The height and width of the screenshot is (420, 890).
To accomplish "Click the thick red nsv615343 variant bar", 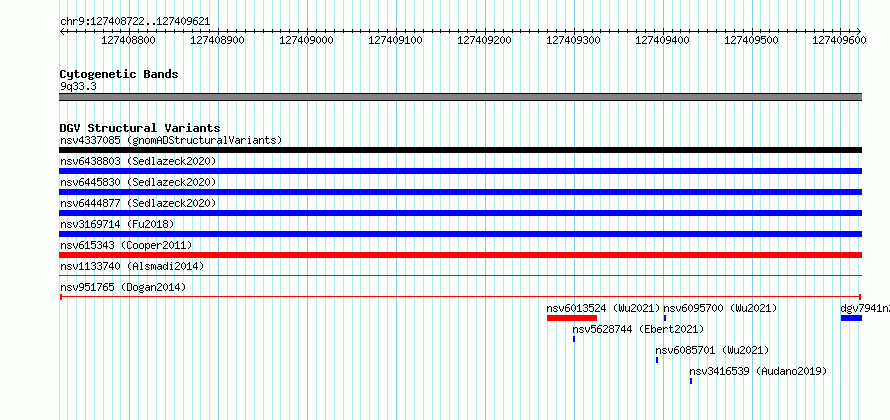I will pyautogui.click(x=461, y=255).
